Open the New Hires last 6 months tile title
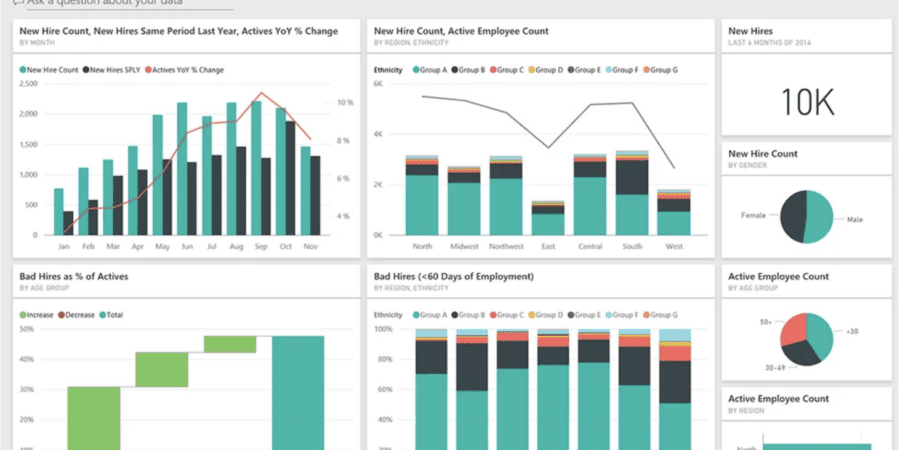The height and width of the screenshot is (450, 900). coord(750,31)
